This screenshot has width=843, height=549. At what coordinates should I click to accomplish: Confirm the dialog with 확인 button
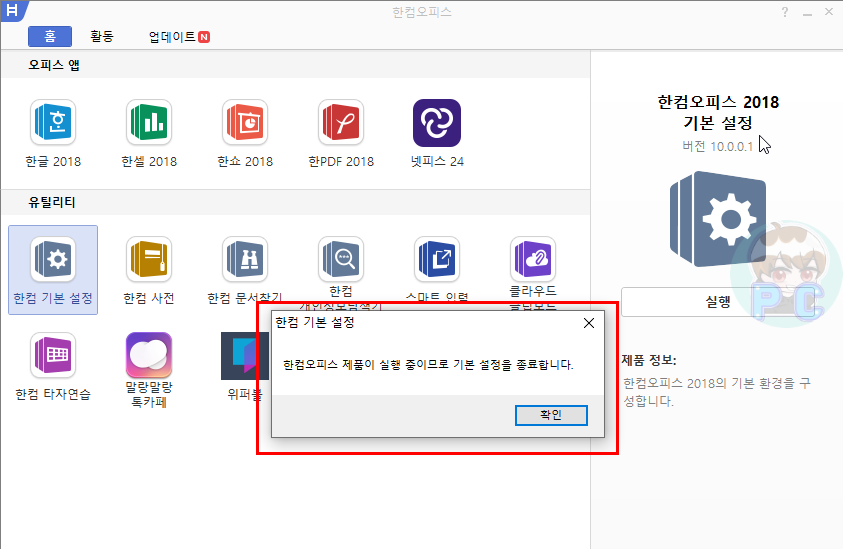(x=551, y=415)
